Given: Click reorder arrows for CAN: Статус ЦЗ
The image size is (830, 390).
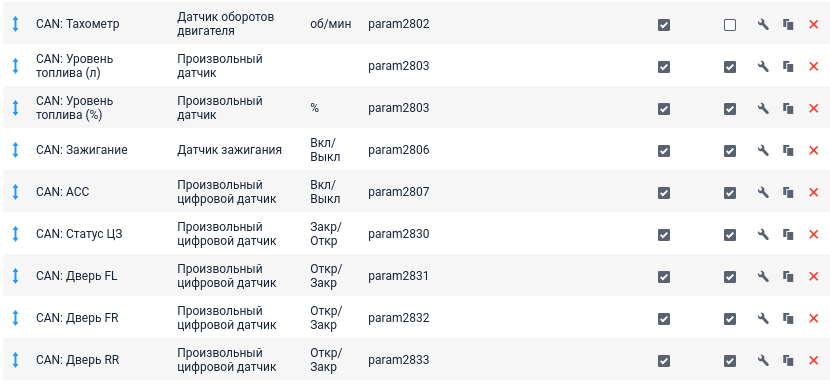Looking at the screenshot, I should [x=15, y=234].
